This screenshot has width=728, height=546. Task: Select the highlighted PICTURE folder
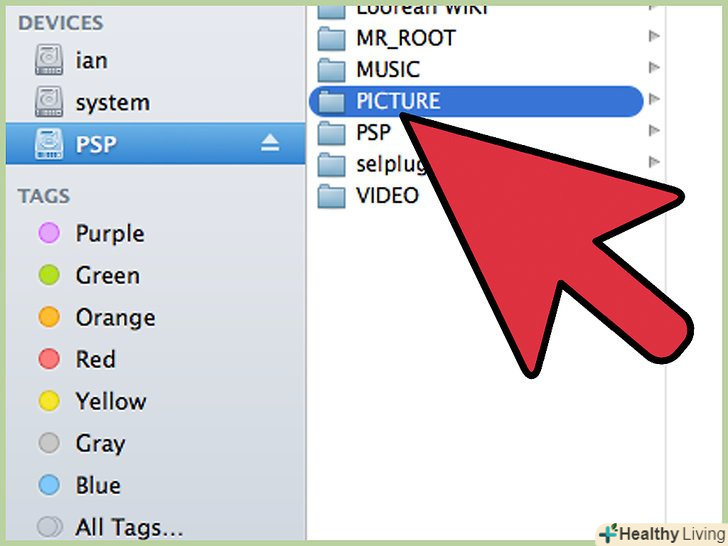coord(476,101)
